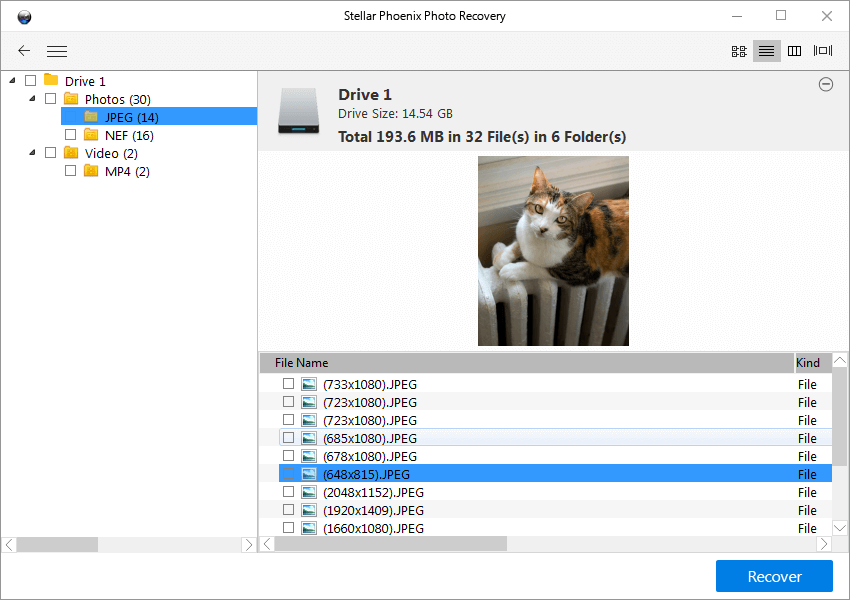
Task: Click image icon of (733x1080).JPEG
Action: [x=309, y=384]
